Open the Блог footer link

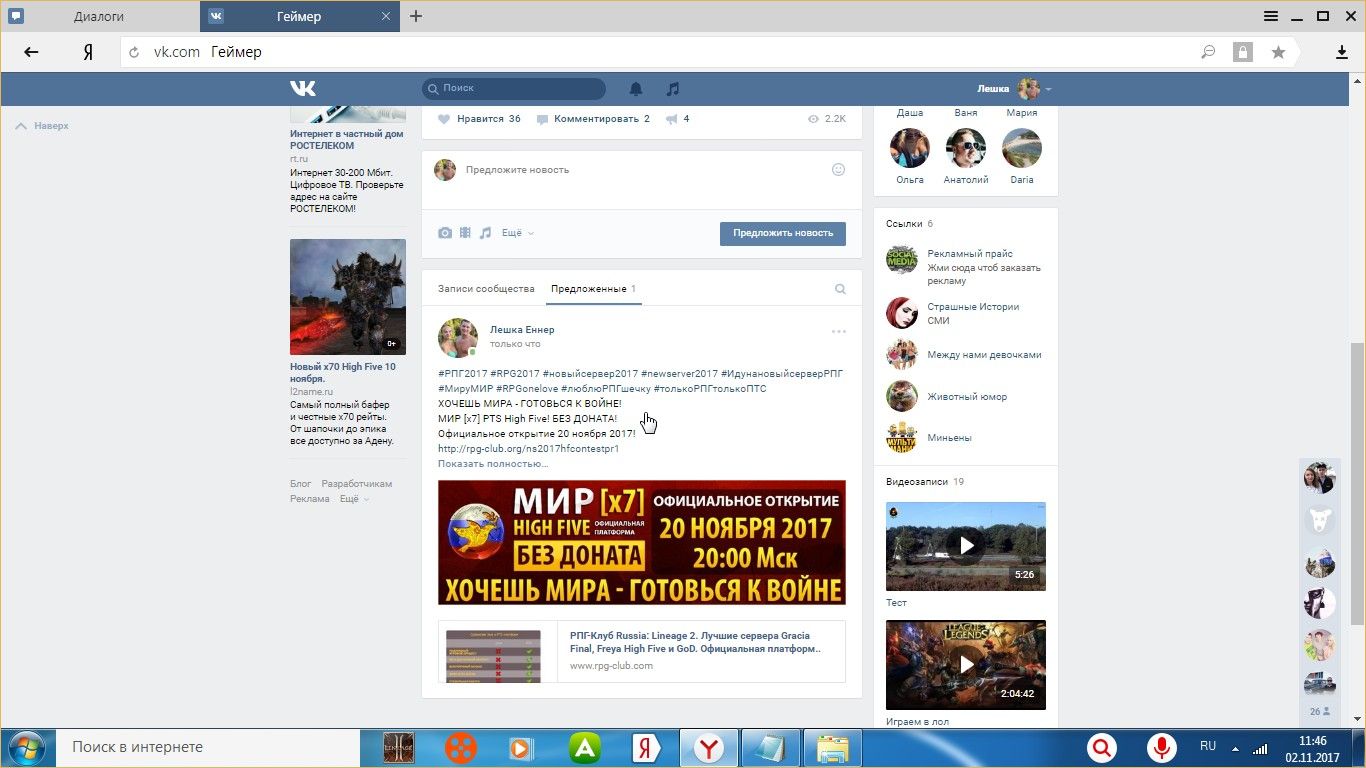pyautogui.click(x=301, y=484)
